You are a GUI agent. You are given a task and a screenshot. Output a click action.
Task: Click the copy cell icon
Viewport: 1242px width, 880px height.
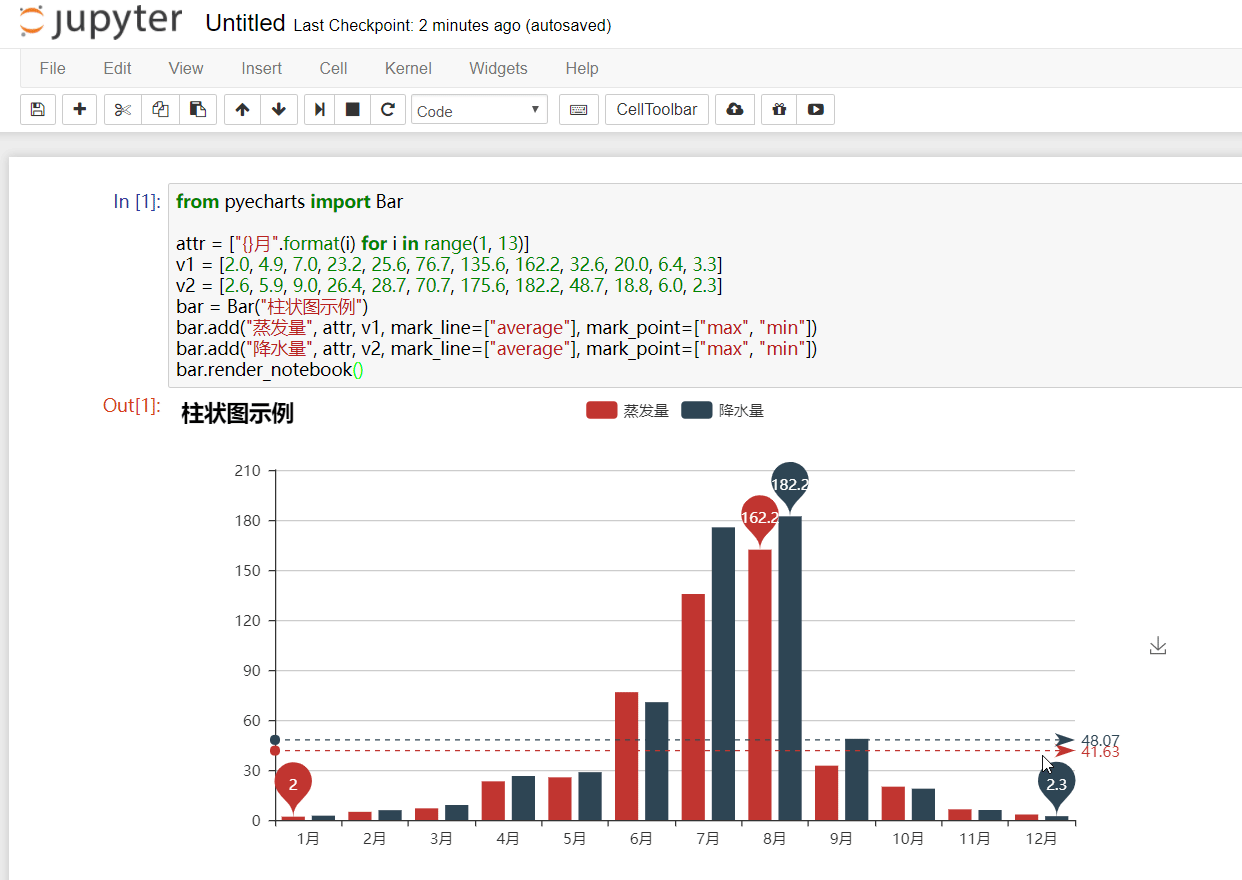pos(160,109)
